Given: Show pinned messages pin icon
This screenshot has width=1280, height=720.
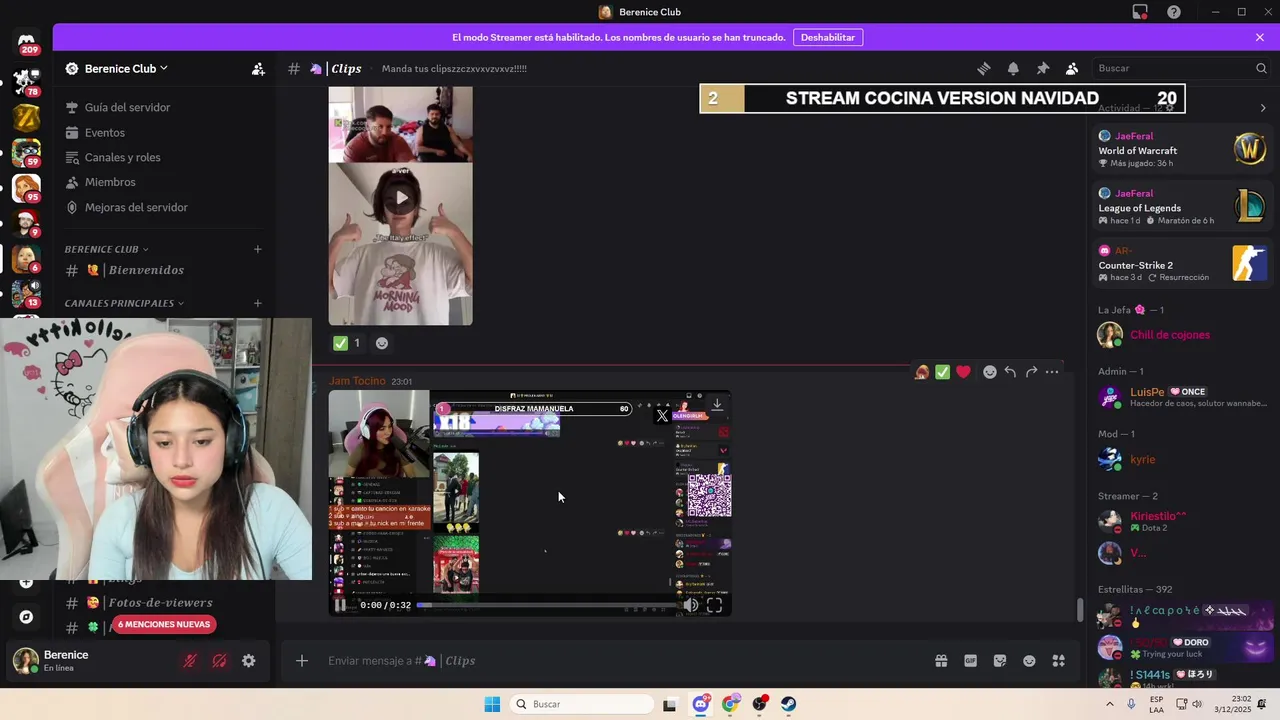Looking at the screenshot, I should (1043, 68).
